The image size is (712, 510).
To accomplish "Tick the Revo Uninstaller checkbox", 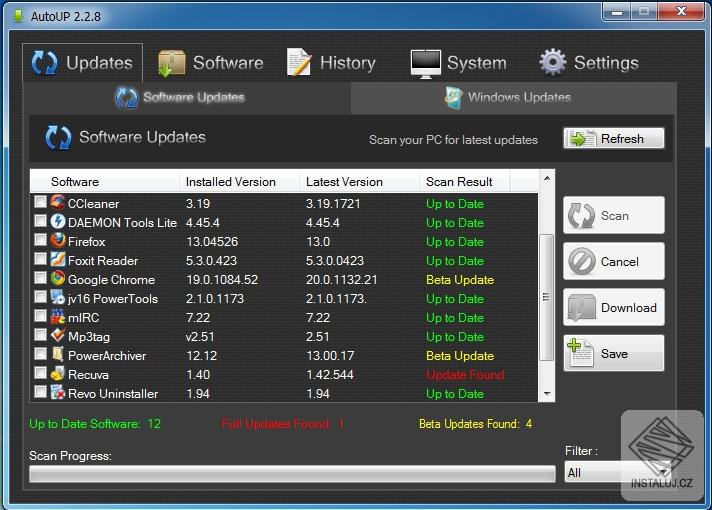I will 40,392.
